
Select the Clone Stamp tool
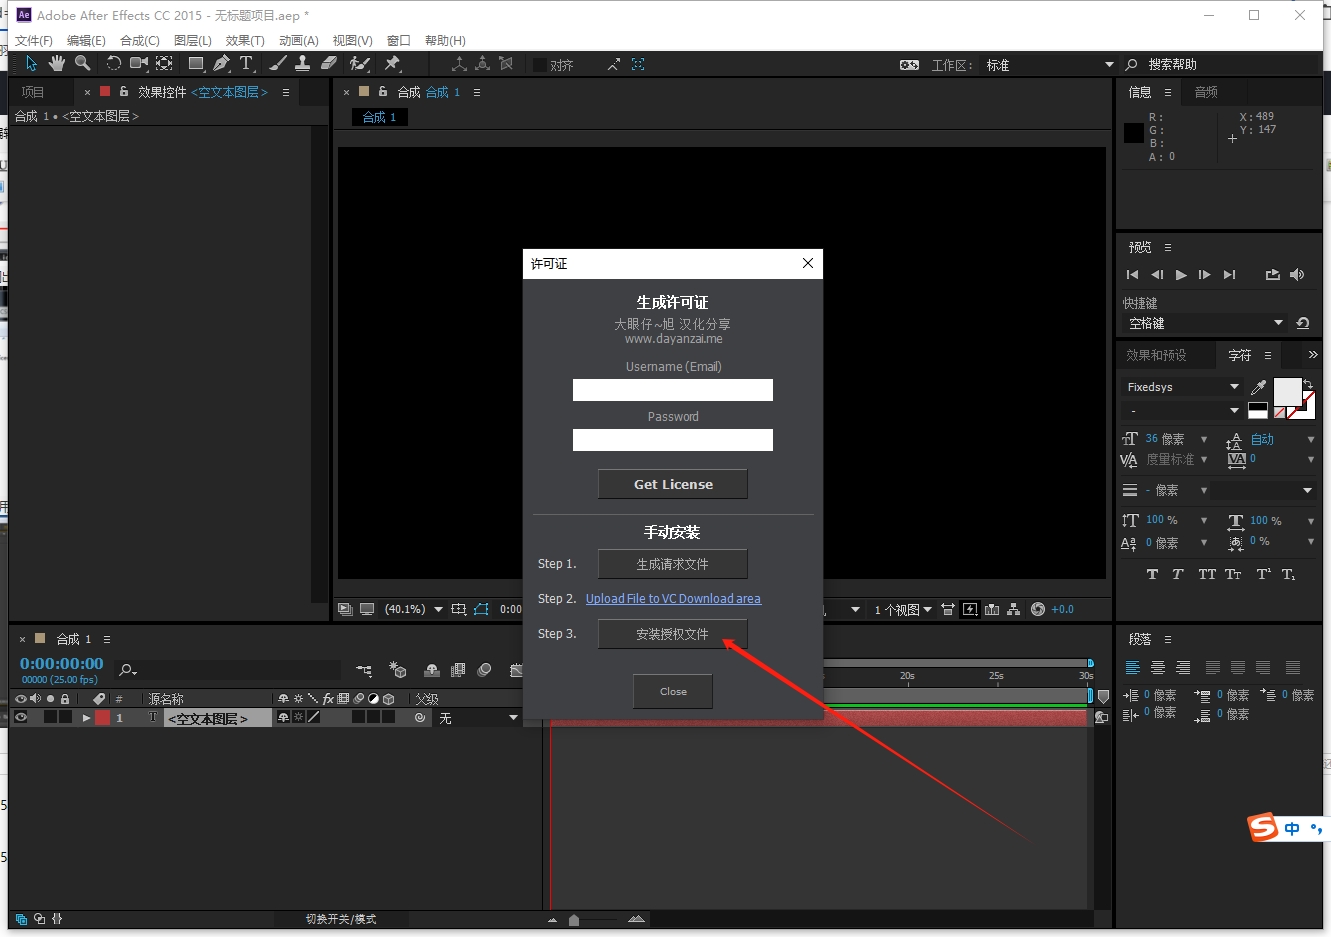(303, 64)
